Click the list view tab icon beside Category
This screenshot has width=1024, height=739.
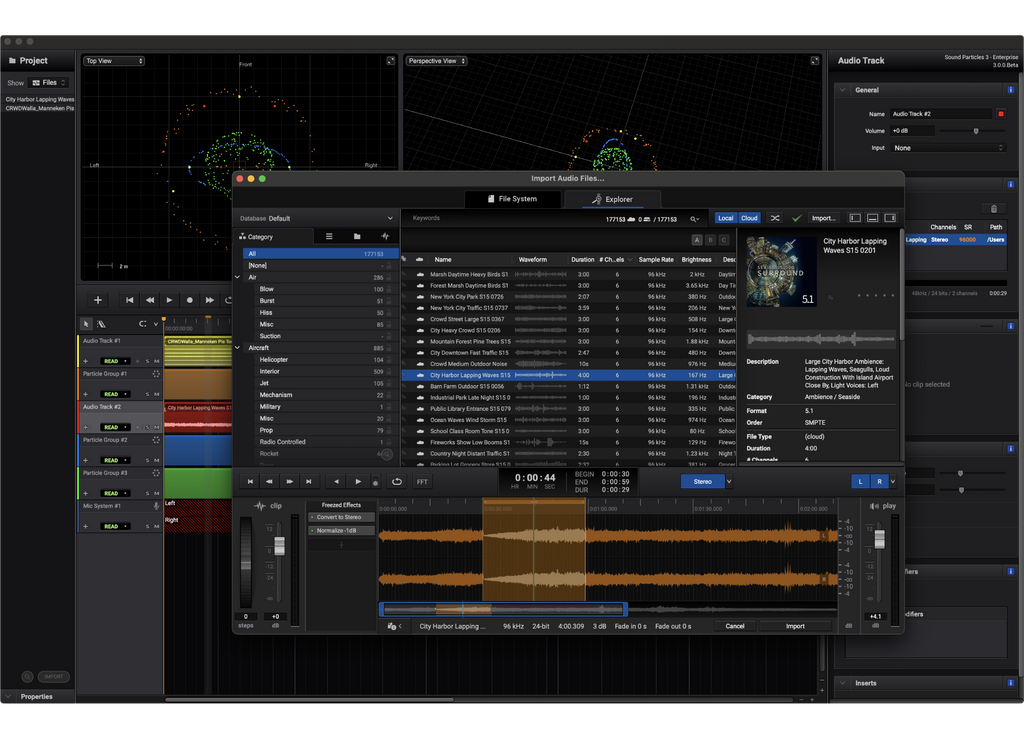pyautogui.click(x=329, y=237)
